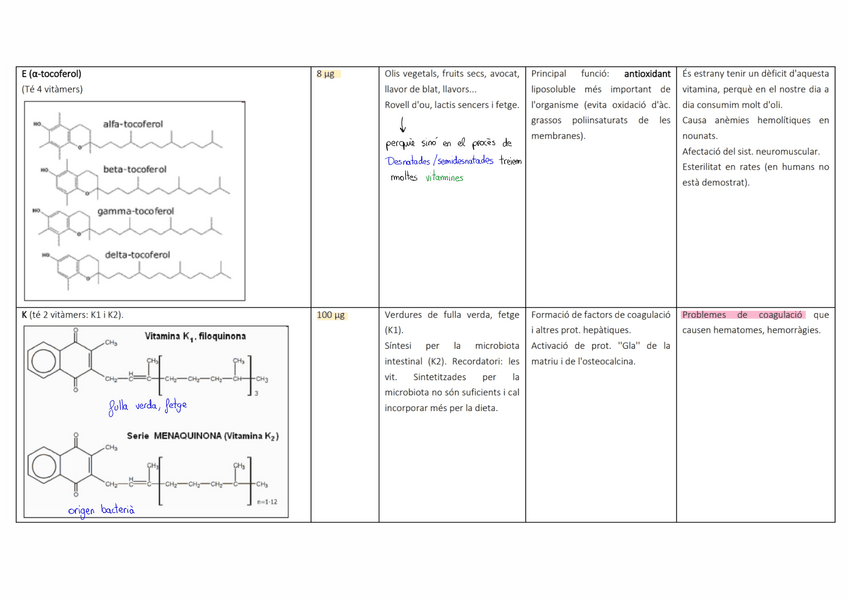848x600 pixels.
Task: Select the highlighted '8 µg' value
Action: (326, 74)
